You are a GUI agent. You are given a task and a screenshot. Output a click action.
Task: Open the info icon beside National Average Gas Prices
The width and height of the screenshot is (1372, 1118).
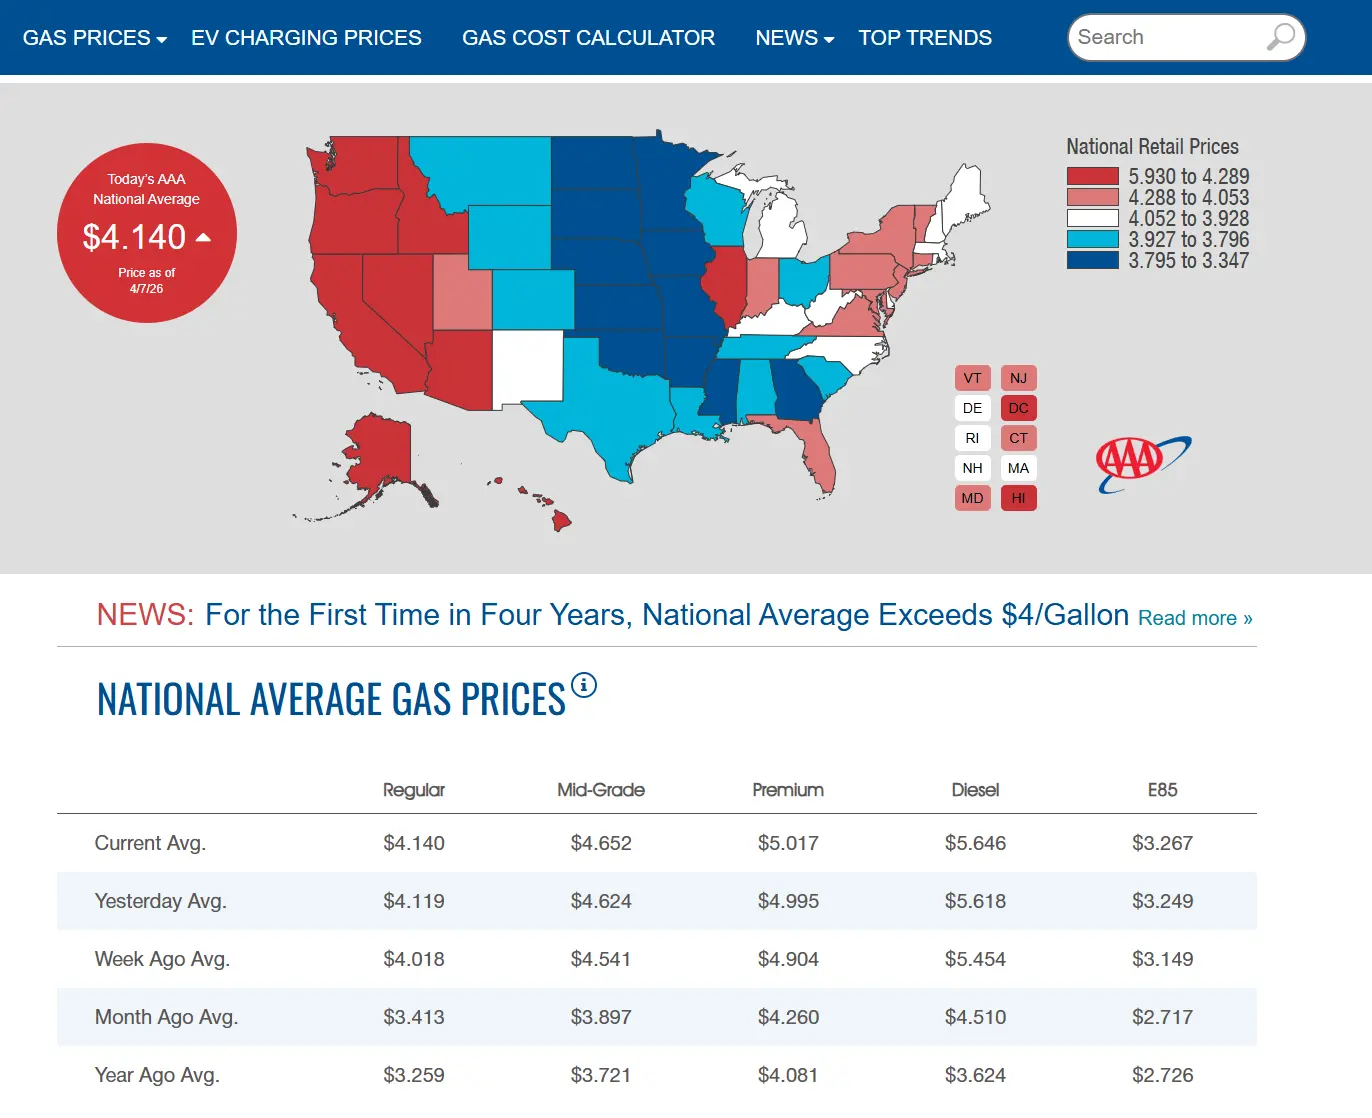pos(584,685)
